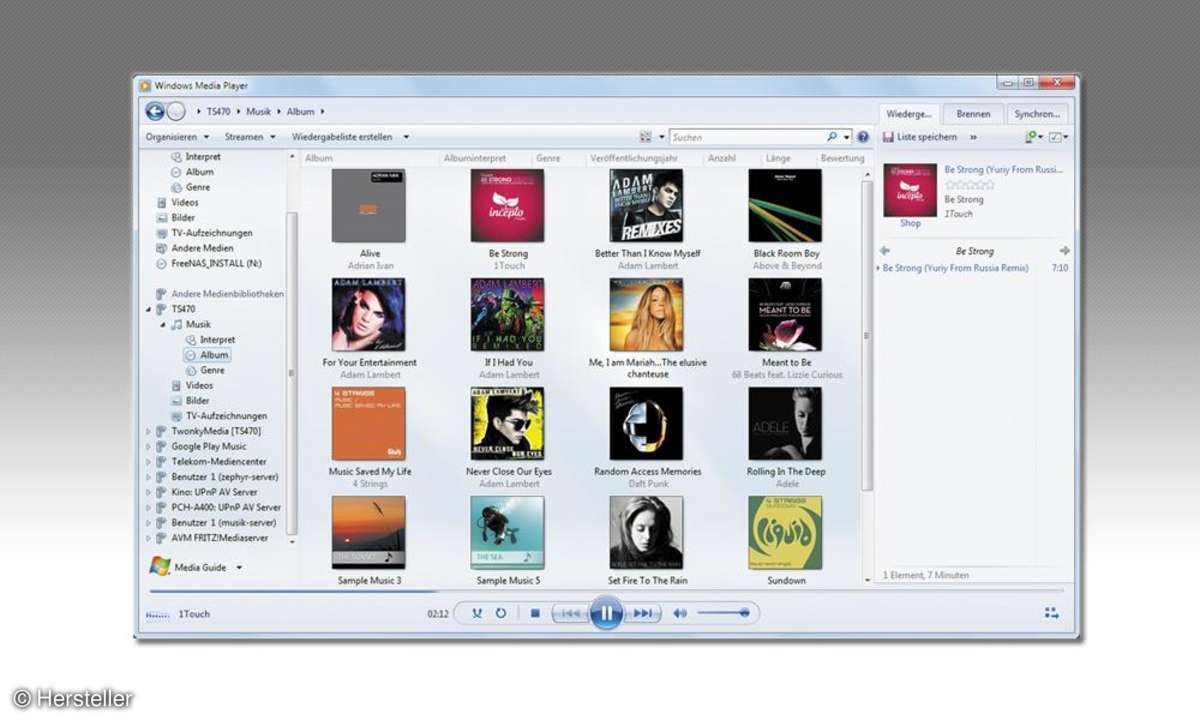Collapse the TS470 tree node
This screenshot has height=720, width=1200.
149,310
